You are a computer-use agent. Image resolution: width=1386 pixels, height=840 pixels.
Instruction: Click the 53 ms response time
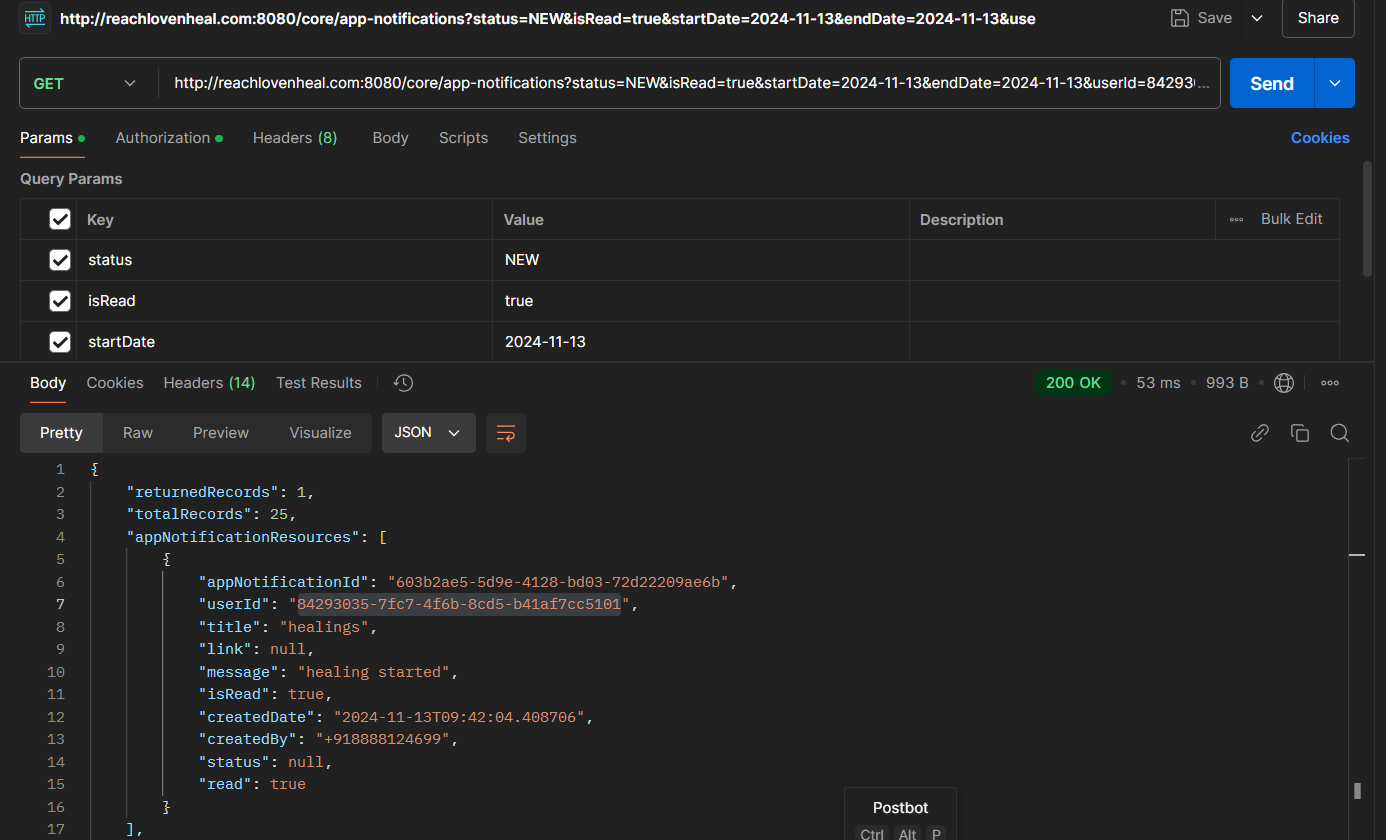1158,383
